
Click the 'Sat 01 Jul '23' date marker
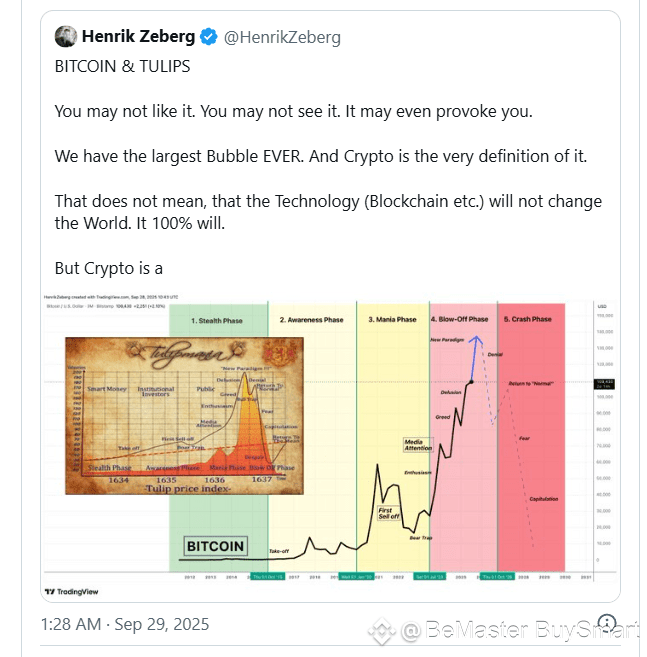(430, 577)
